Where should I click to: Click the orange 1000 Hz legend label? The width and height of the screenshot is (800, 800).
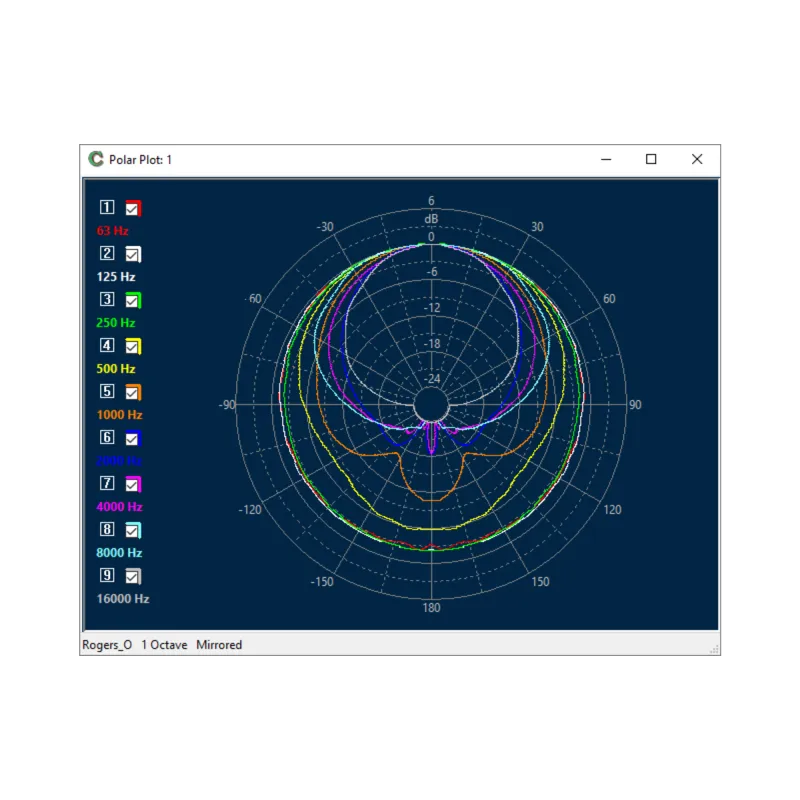point(119,414)
